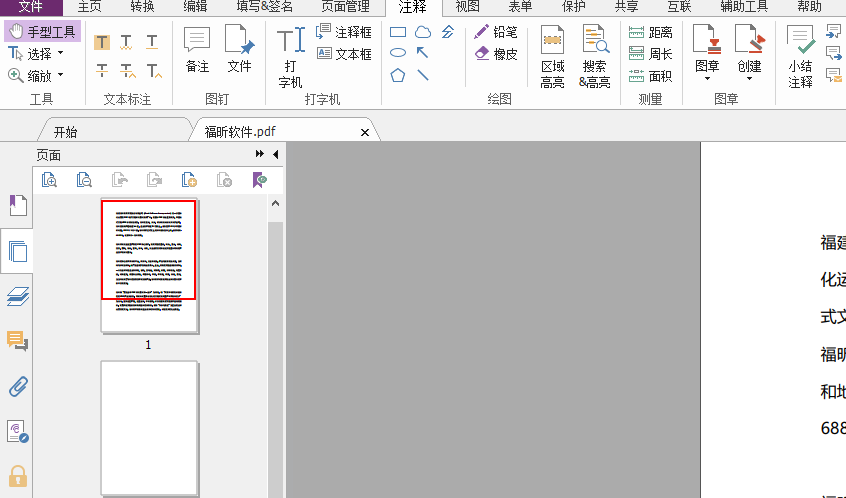
Task: Attach a File (文件) pin
Action: [x=239, y=49]
